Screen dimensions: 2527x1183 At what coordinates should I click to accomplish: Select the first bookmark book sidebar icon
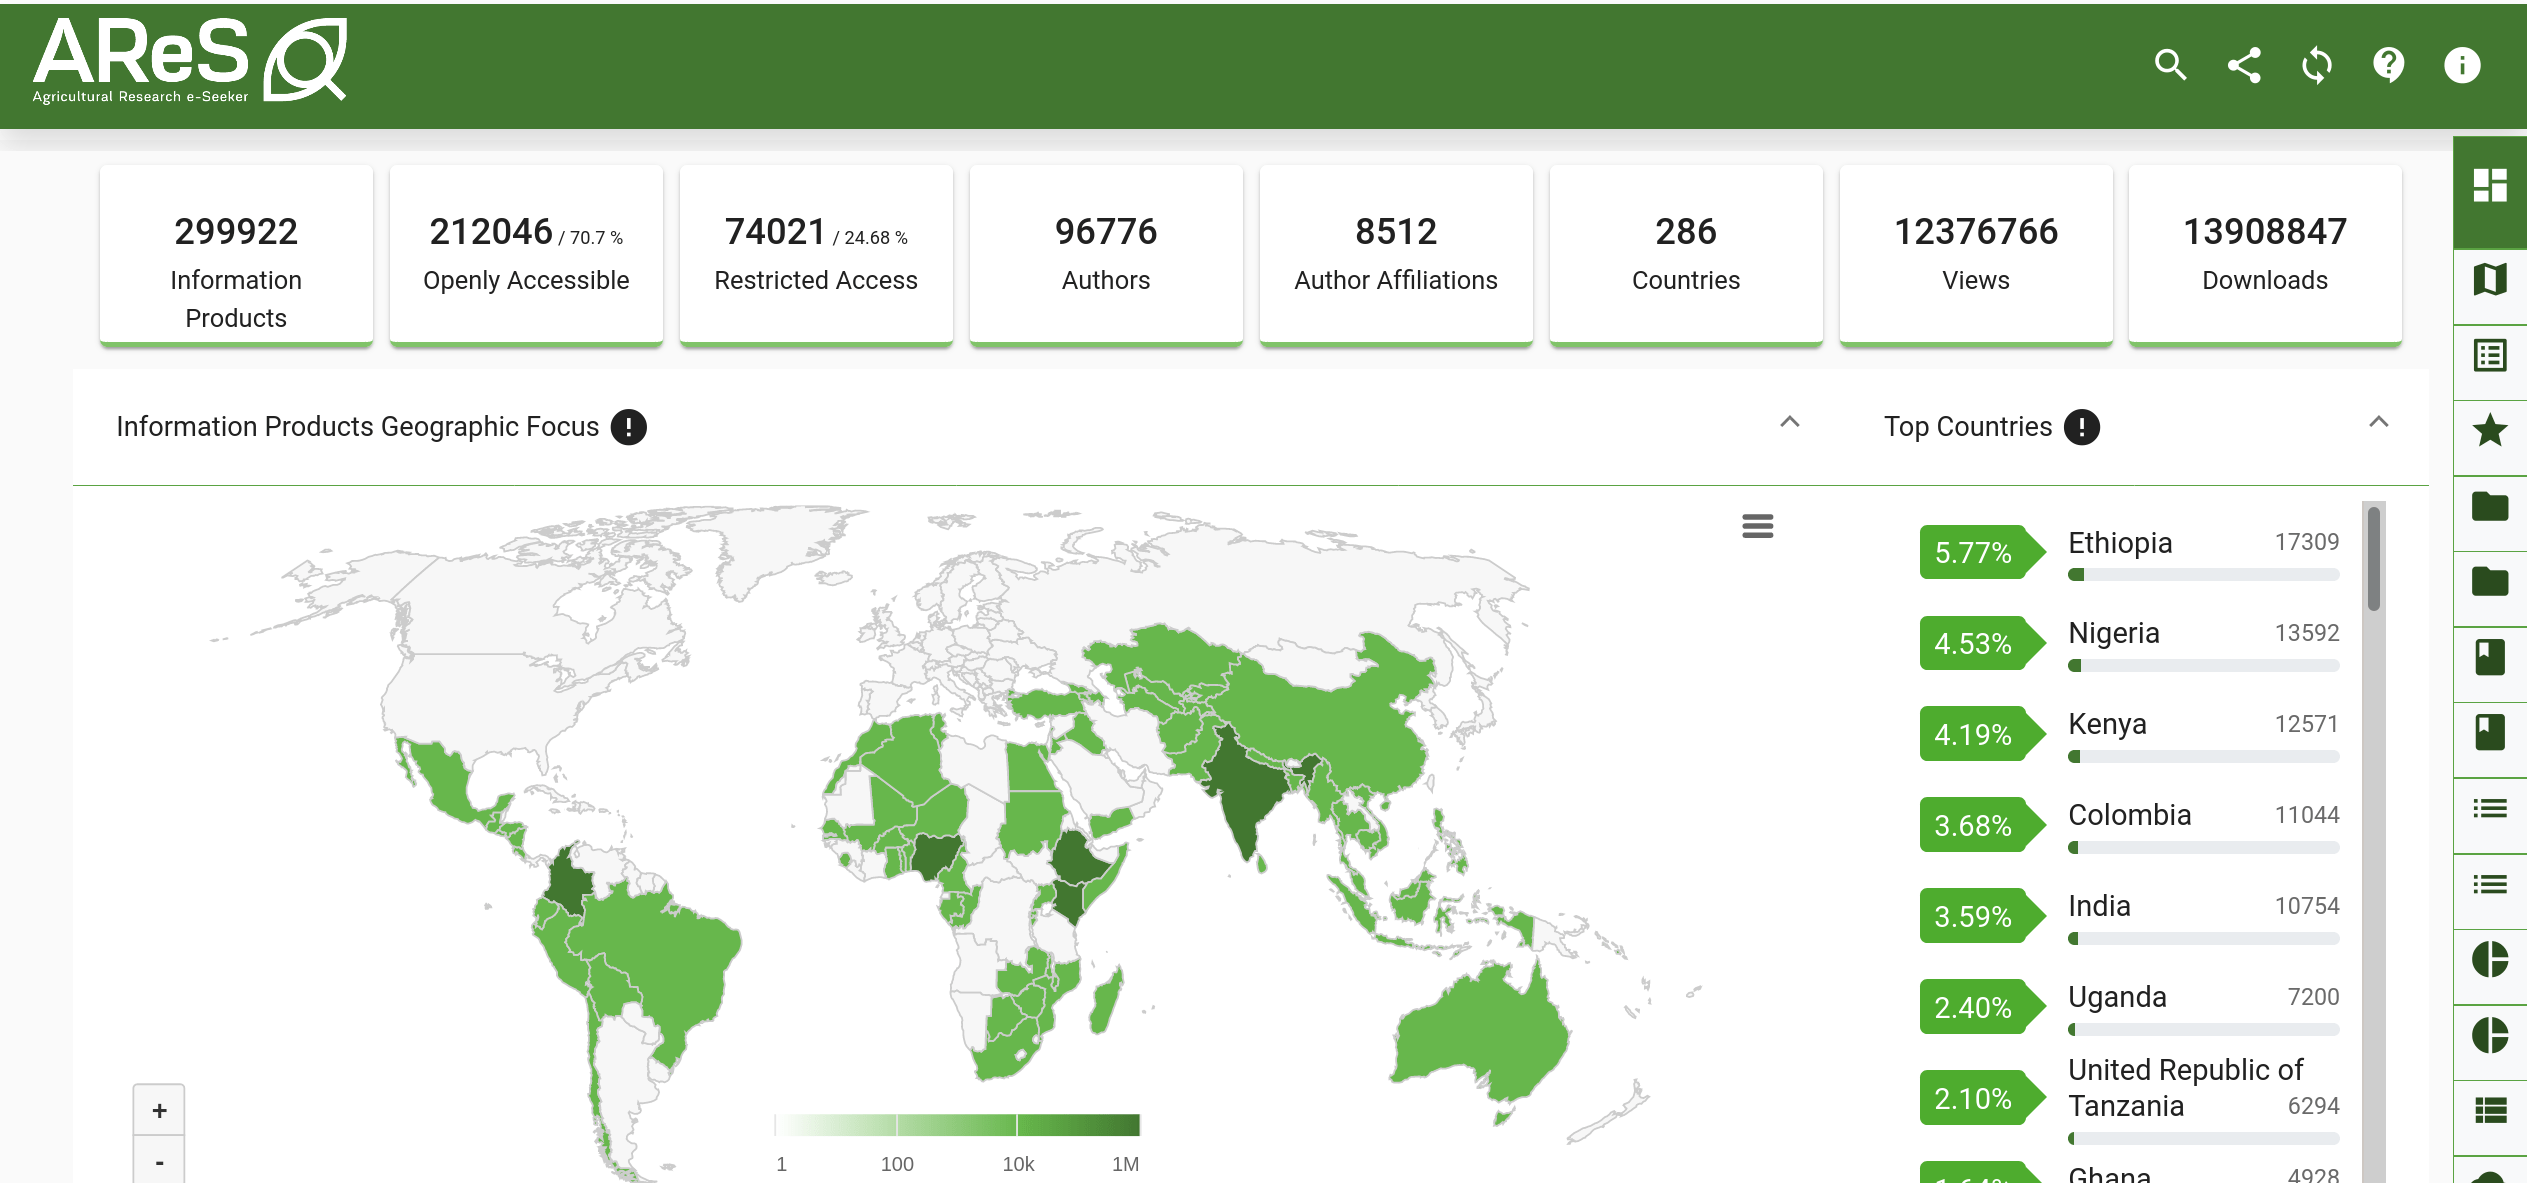(x=2490, y=657)
